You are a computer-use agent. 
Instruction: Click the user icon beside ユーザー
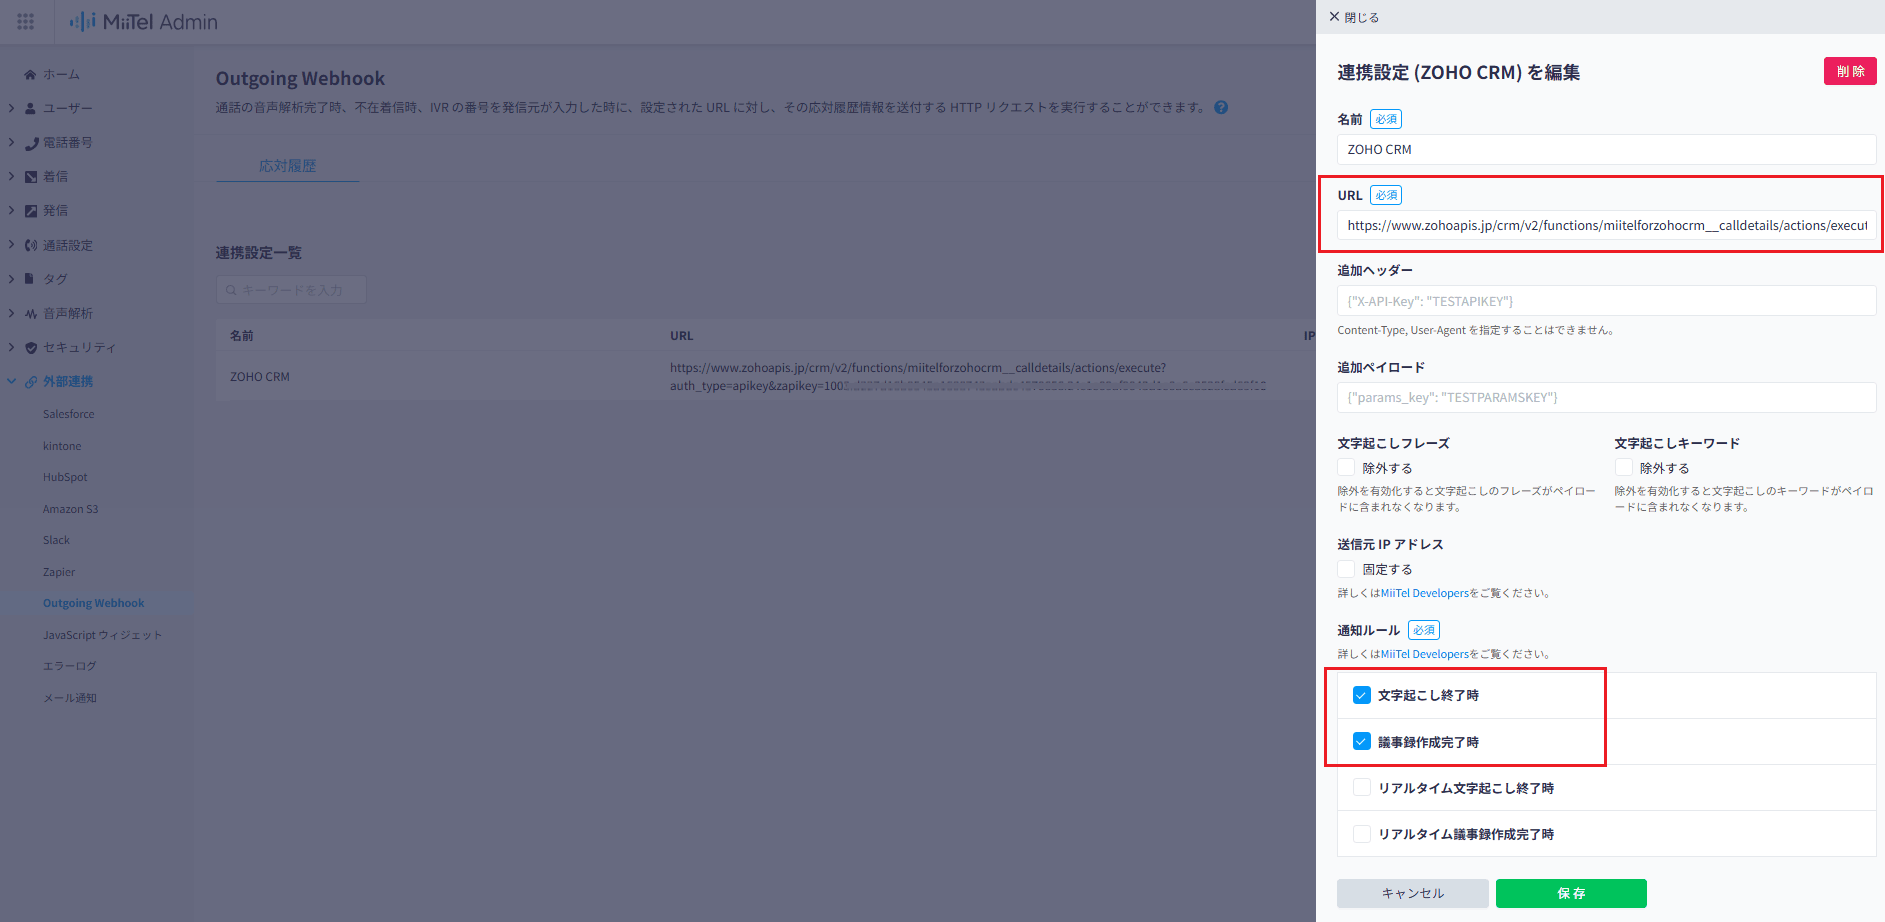point(30,108)
